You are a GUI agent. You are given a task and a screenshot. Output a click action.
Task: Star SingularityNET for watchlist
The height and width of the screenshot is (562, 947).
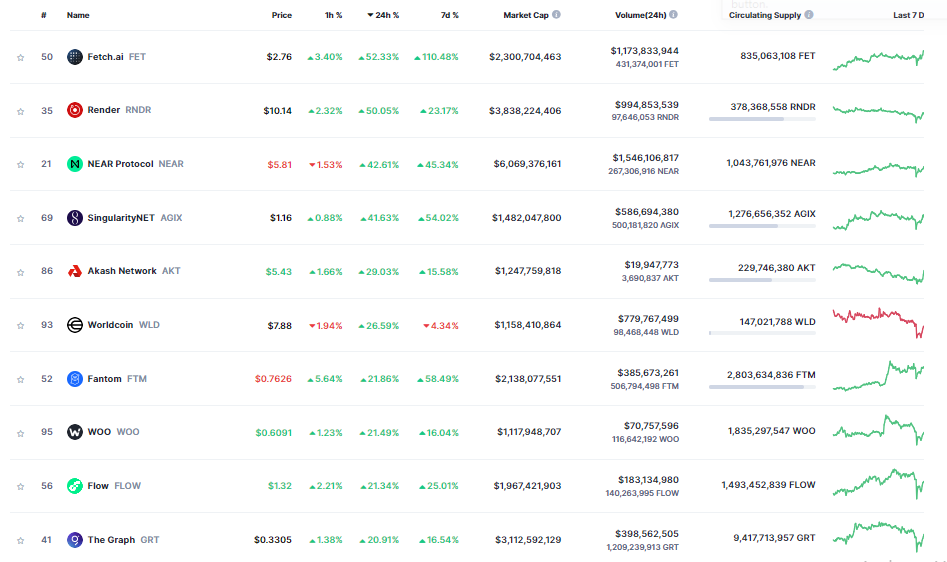point(21,218)
